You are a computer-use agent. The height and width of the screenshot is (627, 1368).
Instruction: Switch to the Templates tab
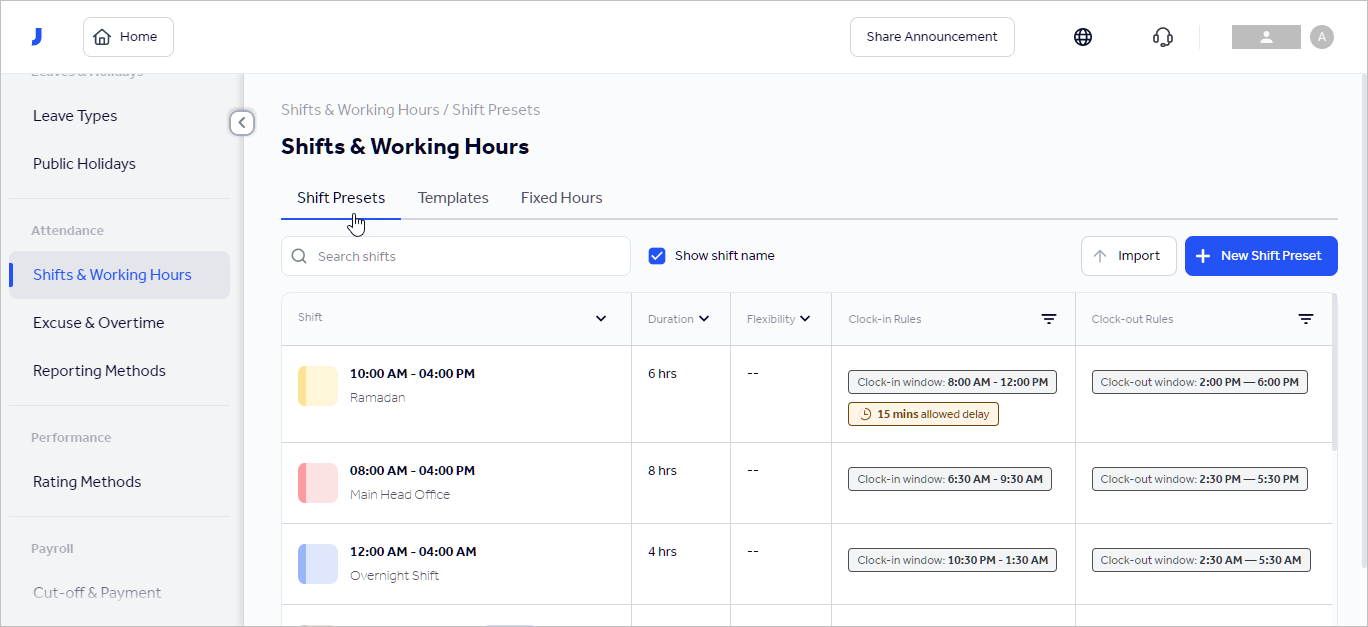(x=453, y=197)
